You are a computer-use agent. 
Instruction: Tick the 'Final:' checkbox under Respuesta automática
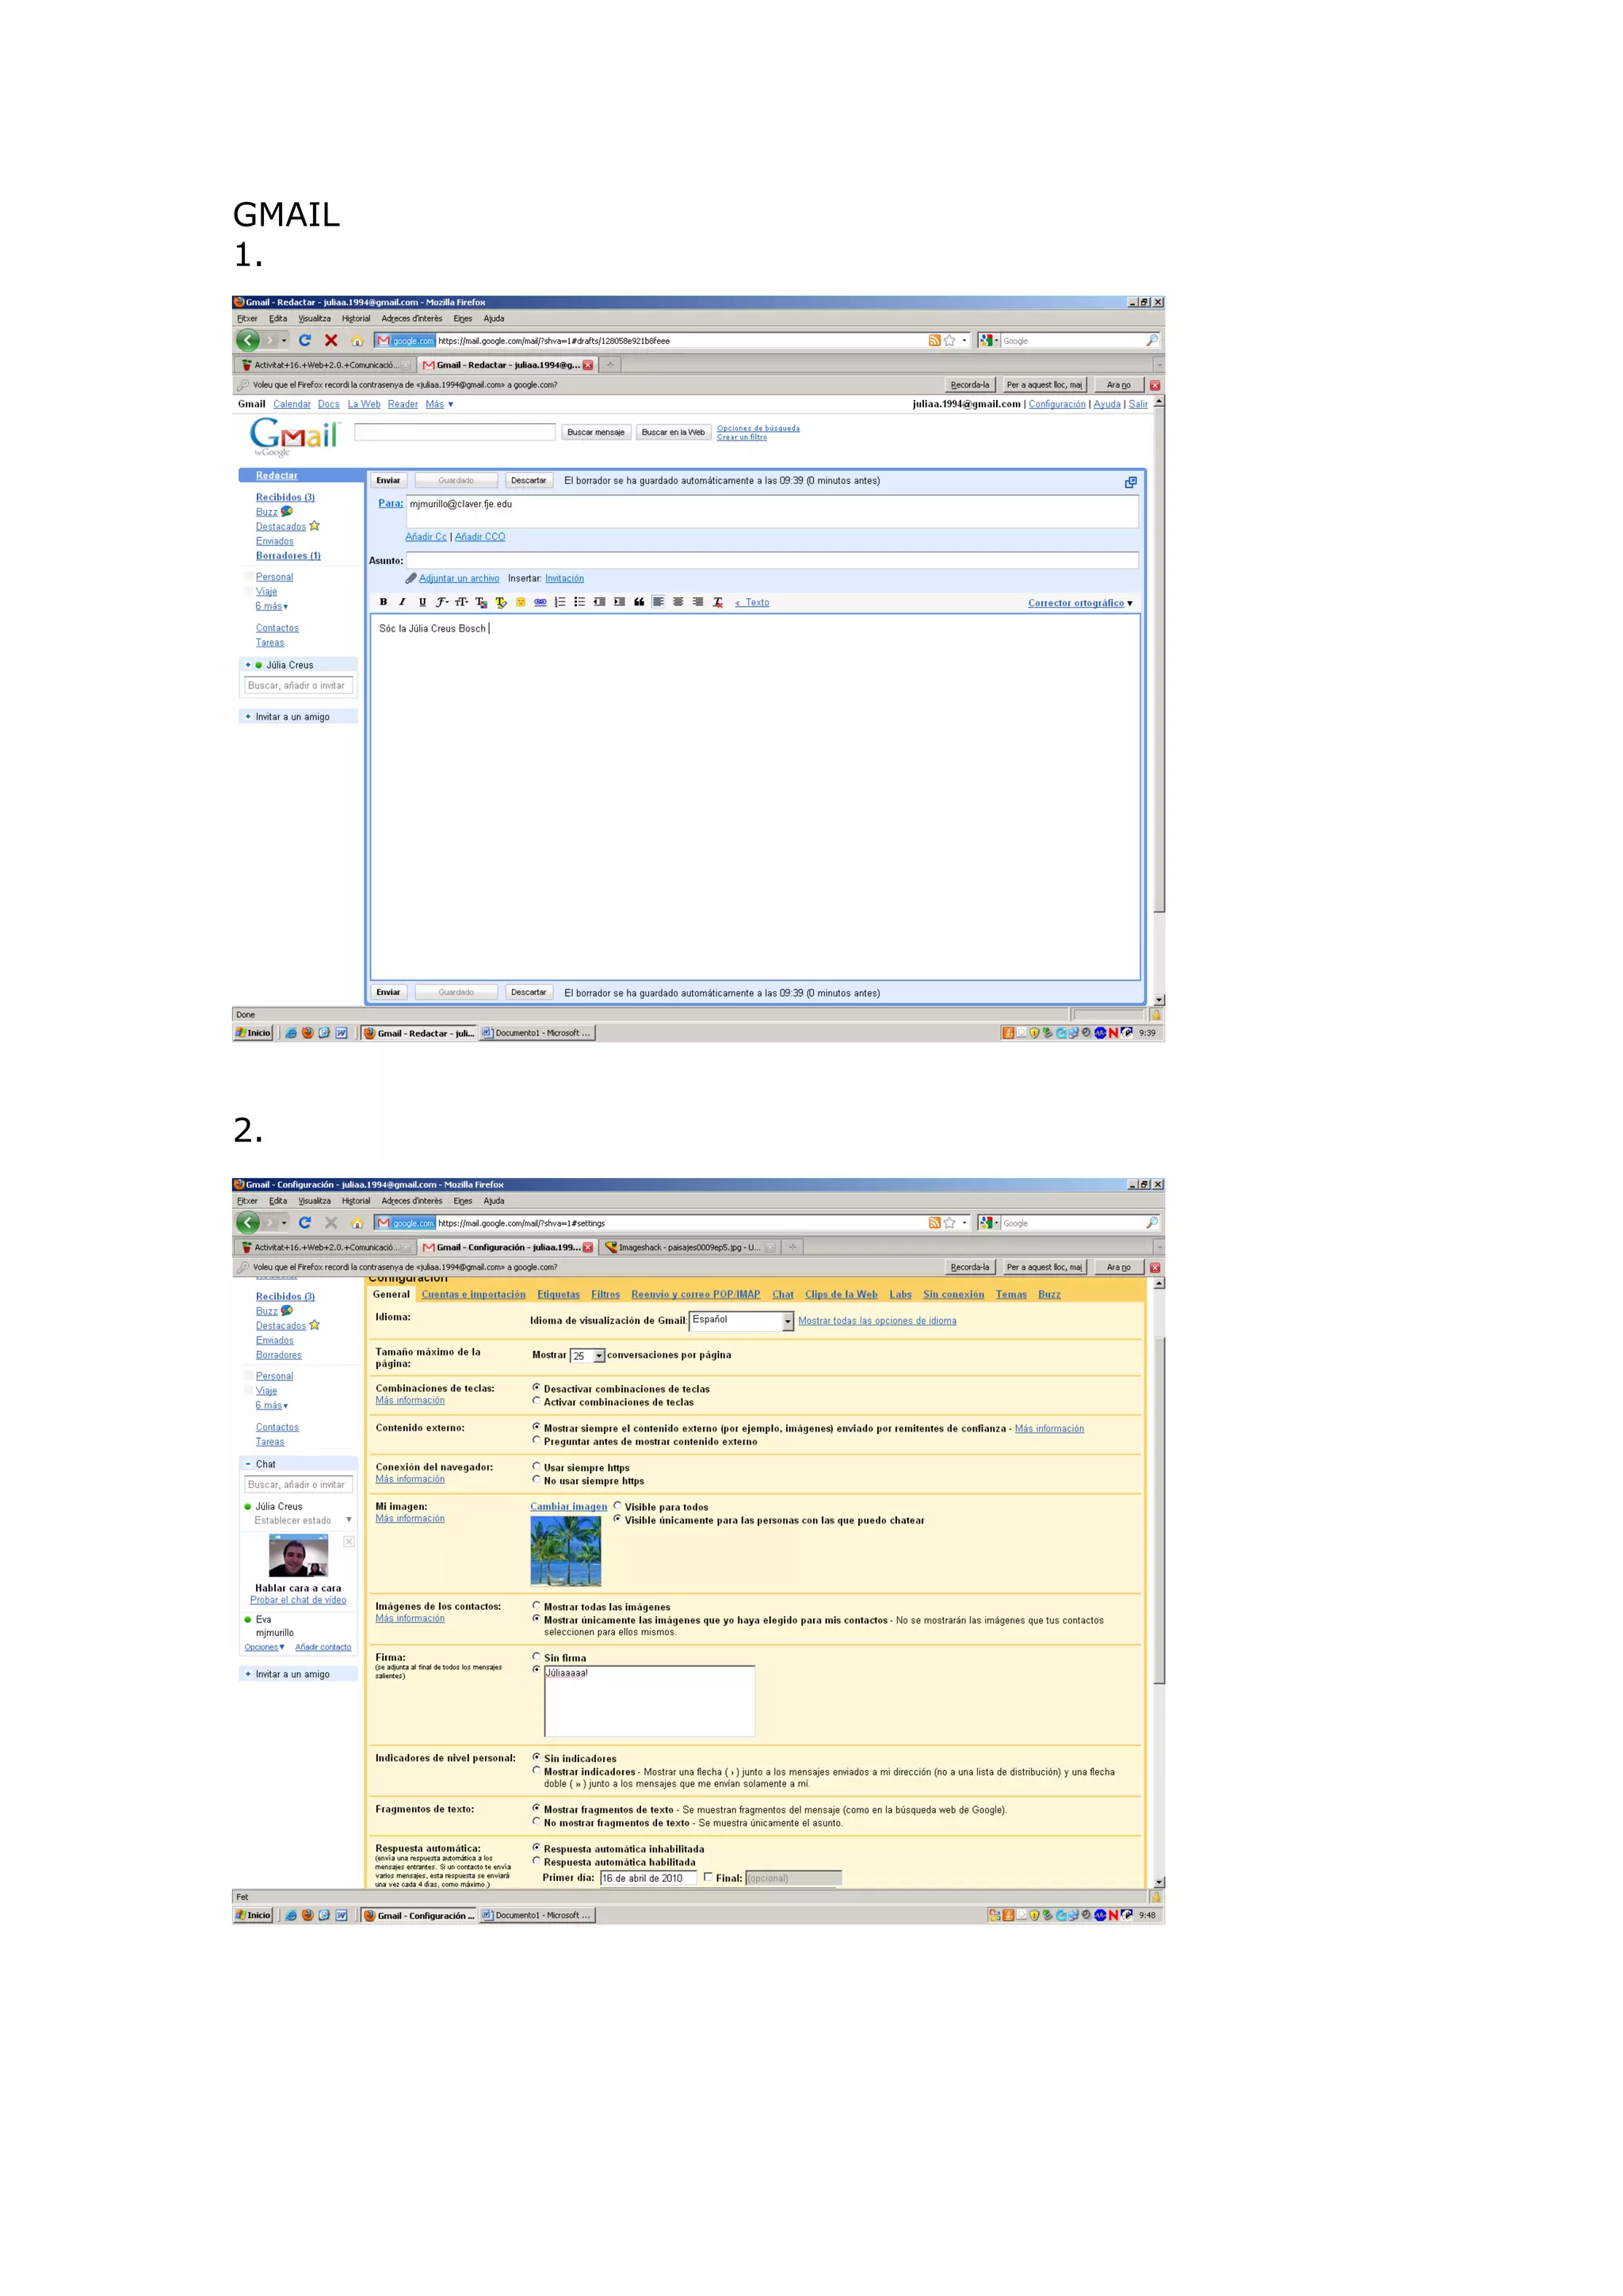pyautogui.click(x=708, y=1877)
